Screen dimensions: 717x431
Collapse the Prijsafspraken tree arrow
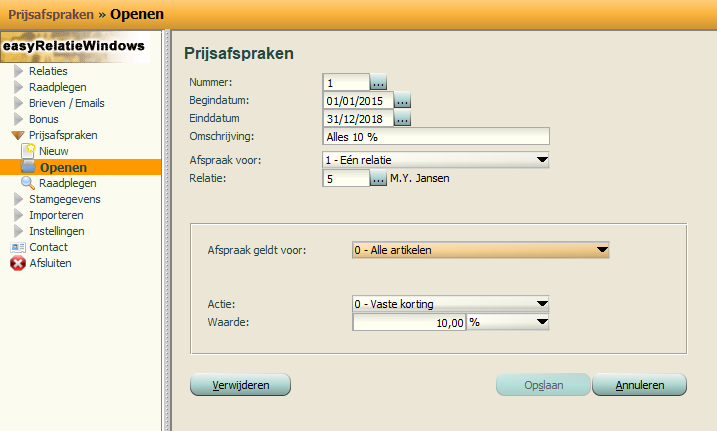pos(18,135)
